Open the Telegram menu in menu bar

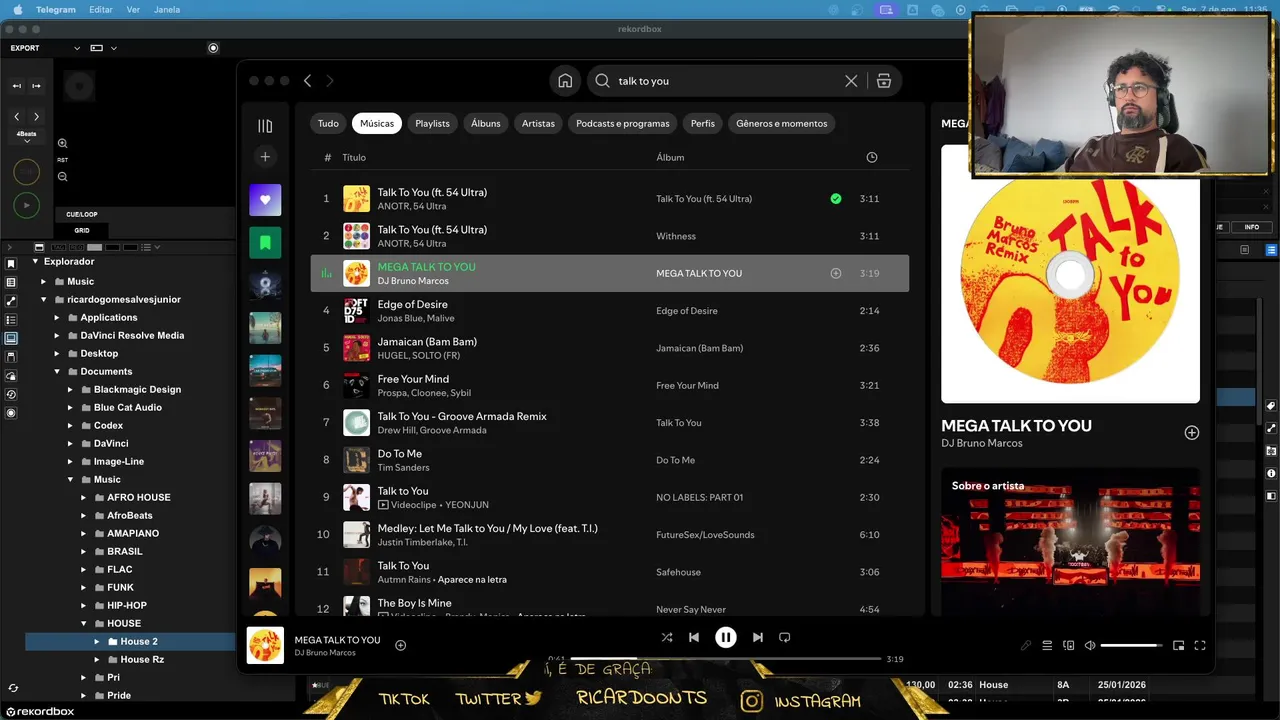(55, 9)
